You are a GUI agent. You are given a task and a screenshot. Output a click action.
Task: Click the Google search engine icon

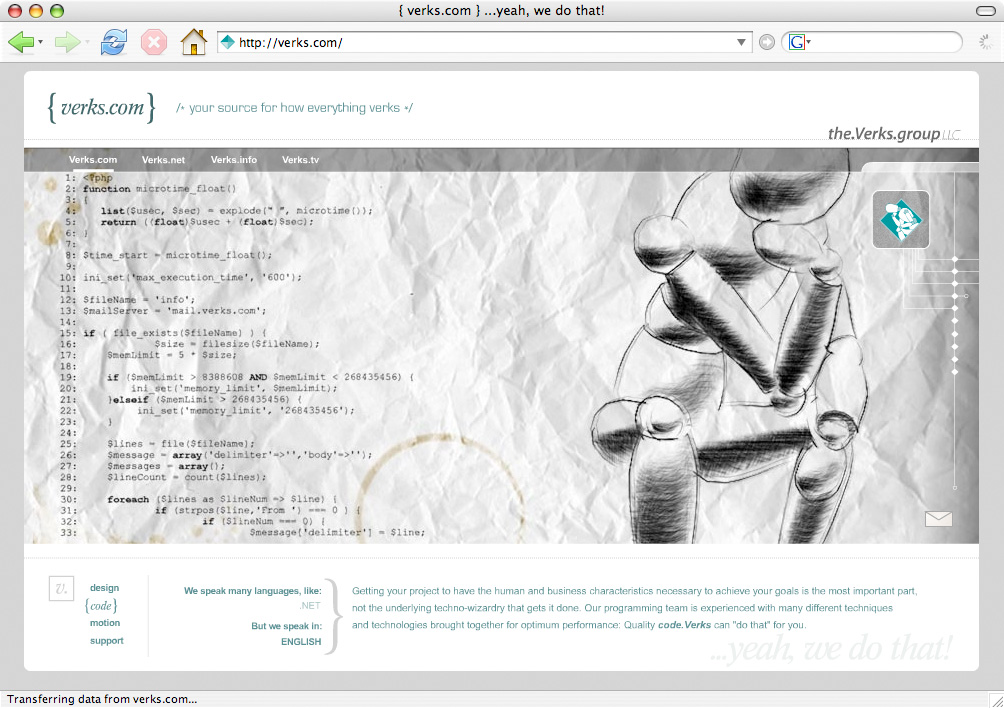(x=797, y=42)
